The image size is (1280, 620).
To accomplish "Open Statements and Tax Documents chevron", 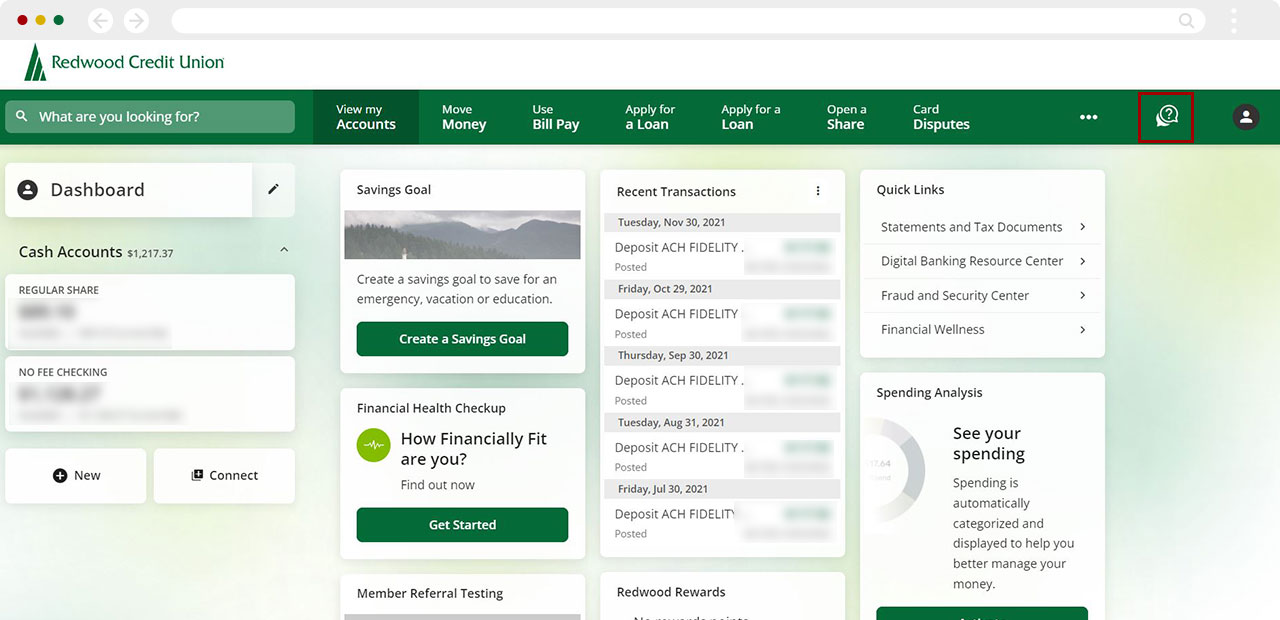I will [1083, 227].
